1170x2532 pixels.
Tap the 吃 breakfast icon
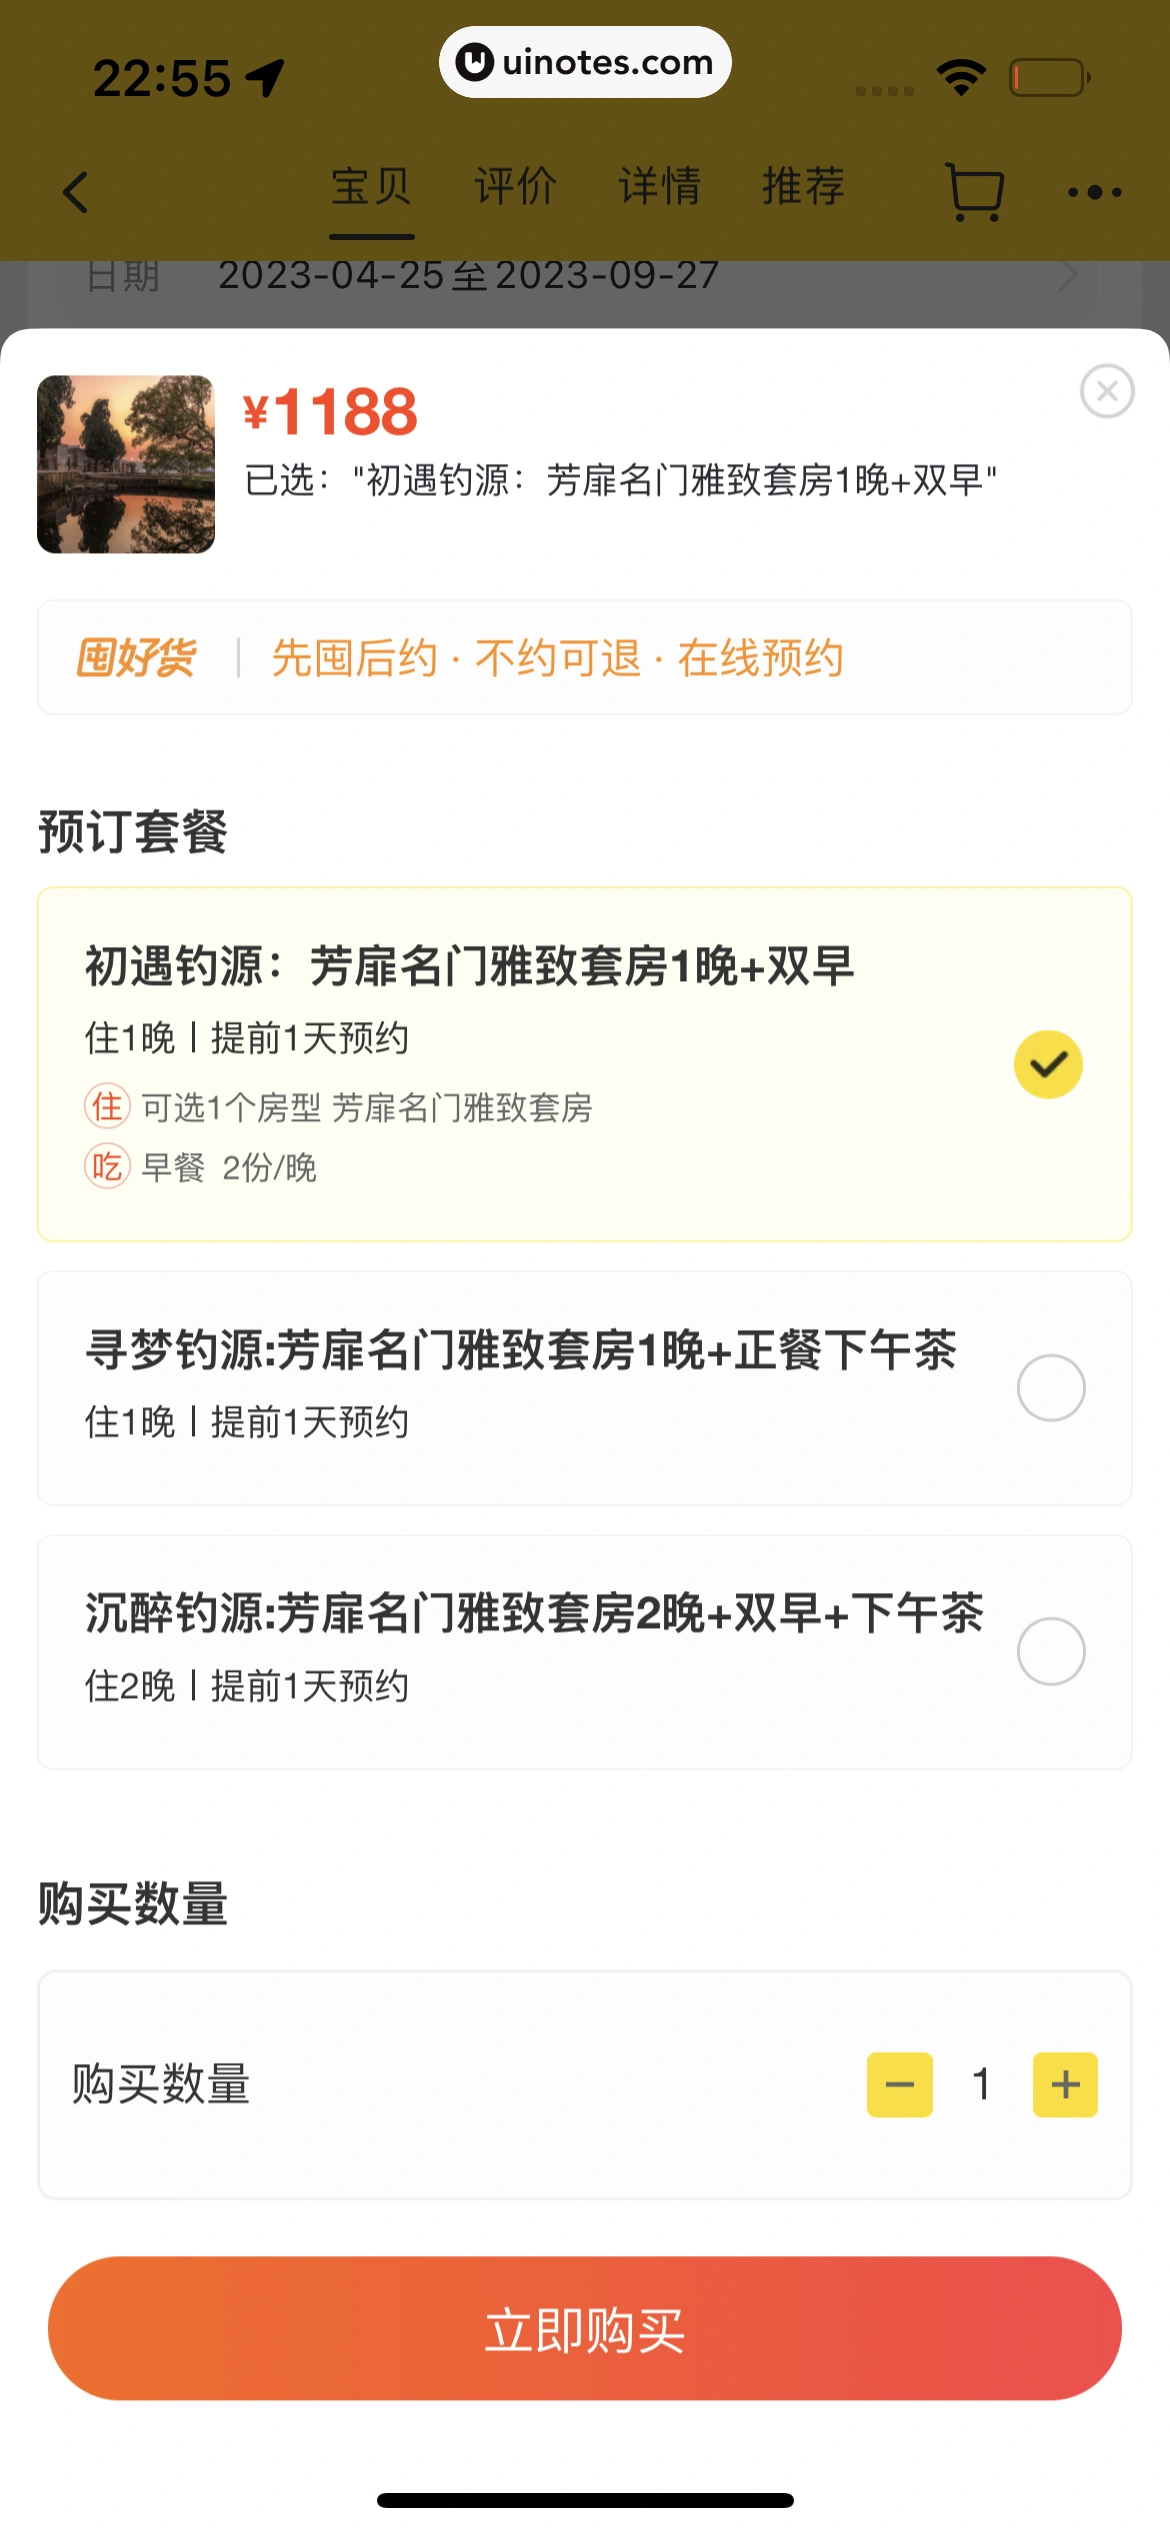click(x=107, y=1166)
